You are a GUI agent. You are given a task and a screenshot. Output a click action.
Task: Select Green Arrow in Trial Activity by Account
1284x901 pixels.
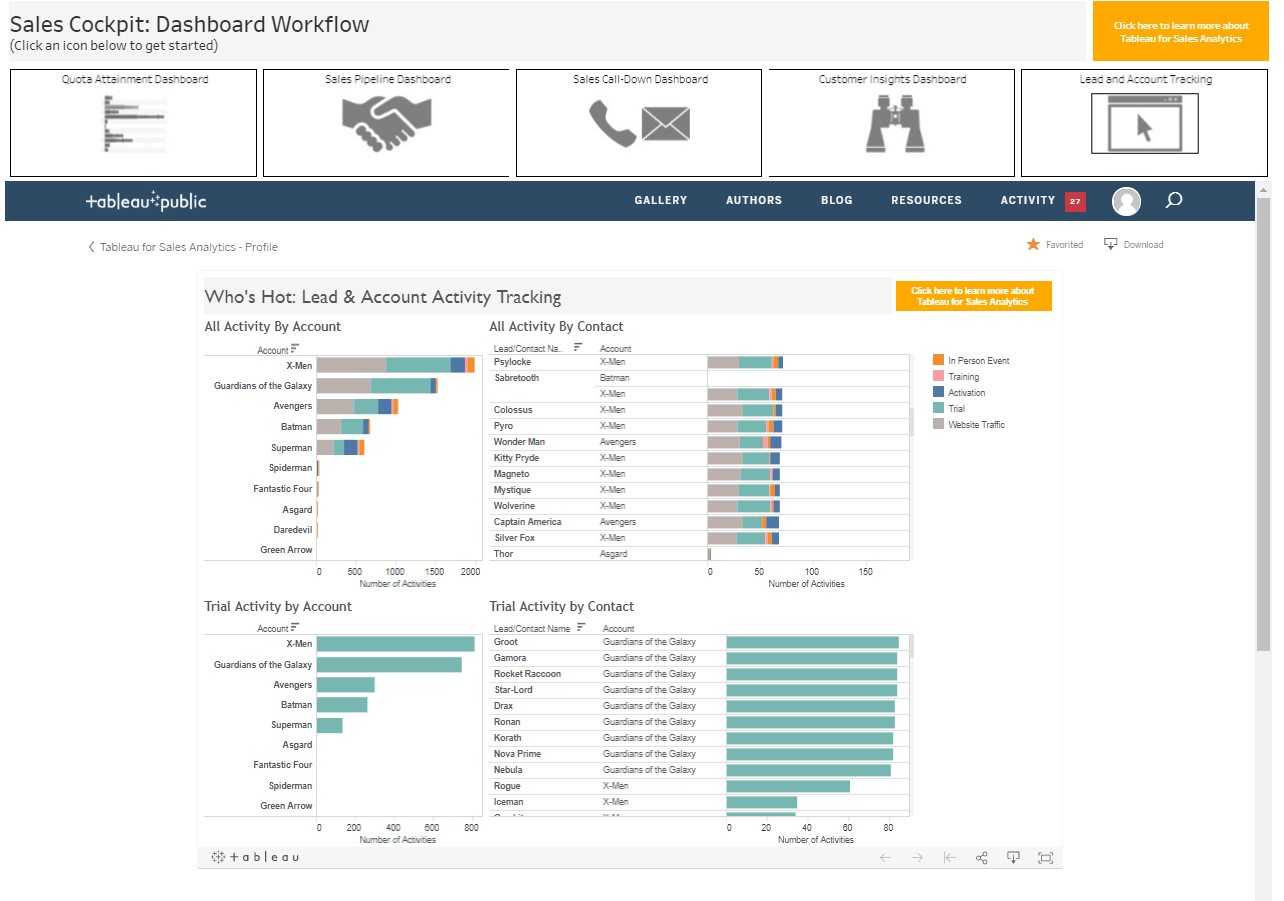[x=287, y=806]
